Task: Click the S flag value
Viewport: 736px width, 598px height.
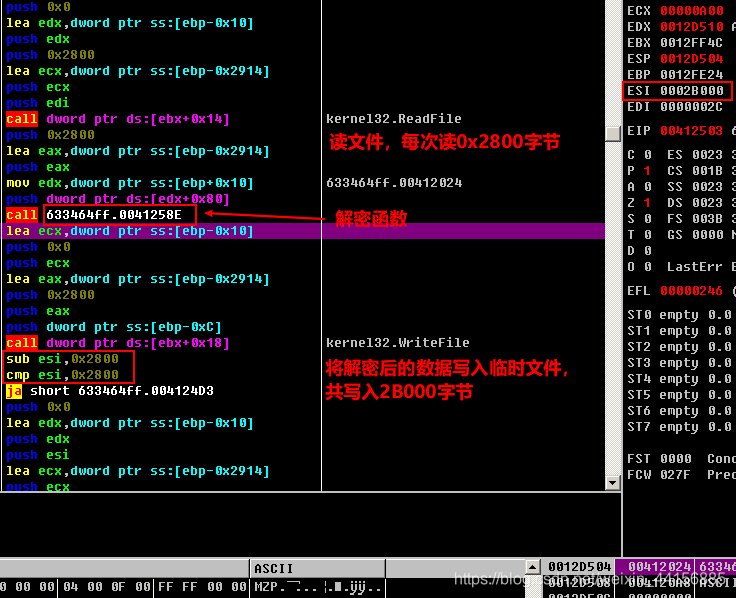Action: [648, 218]
